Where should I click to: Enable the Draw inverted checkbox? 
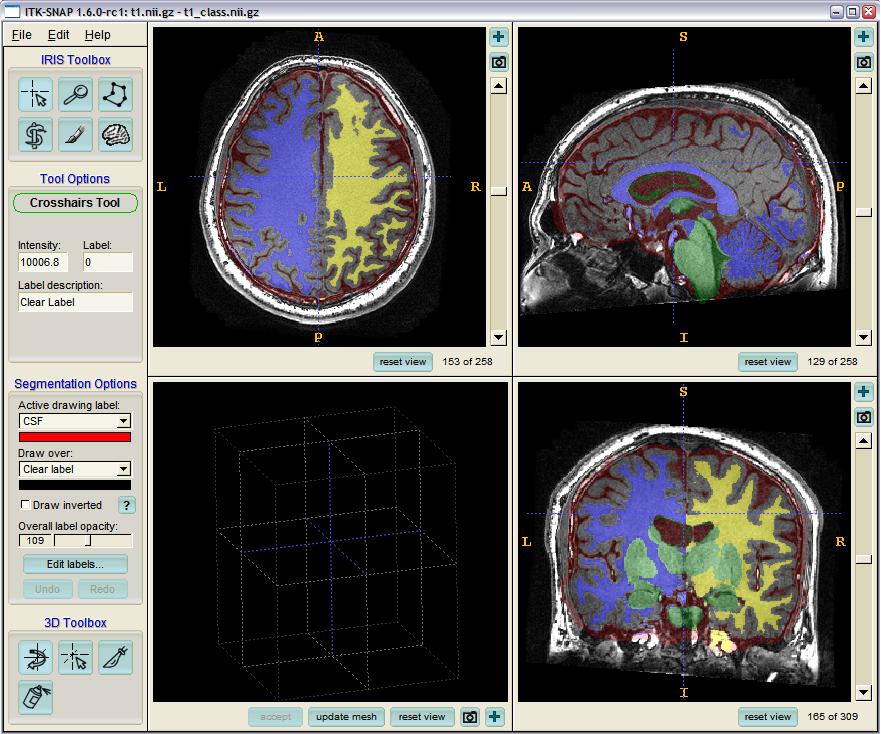pos(26,505)
